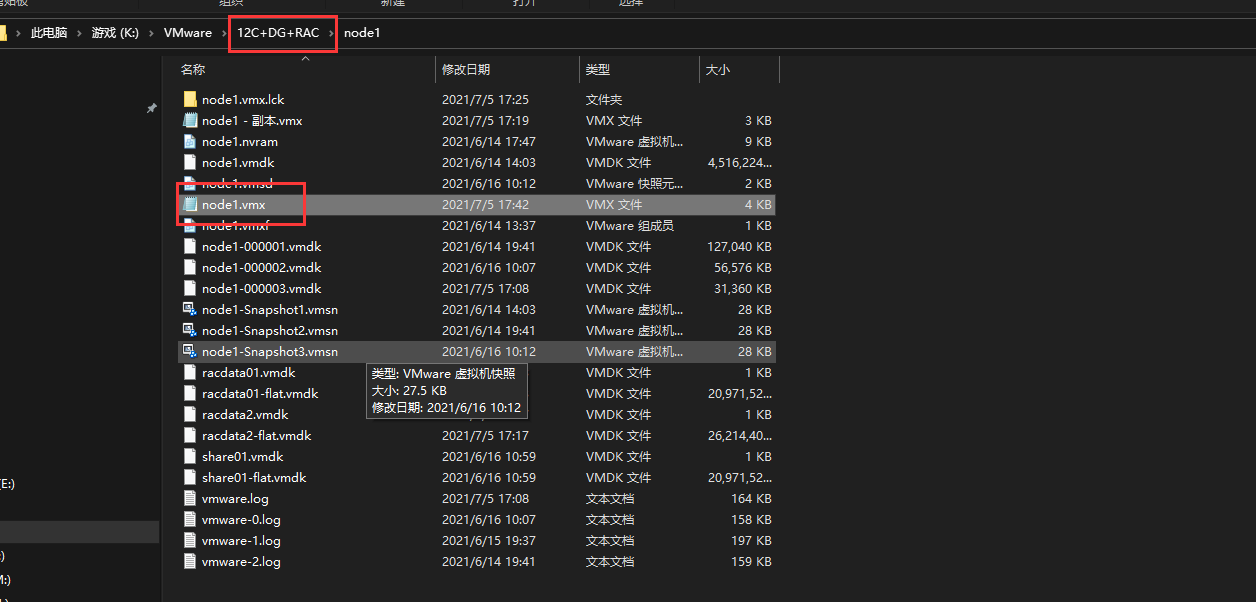The width and height of the screenshot is (1256, 602).
Task: Expand the chevron after 12C+DG+RAC in the breadcrumb
Action: (x=331, y=33)
